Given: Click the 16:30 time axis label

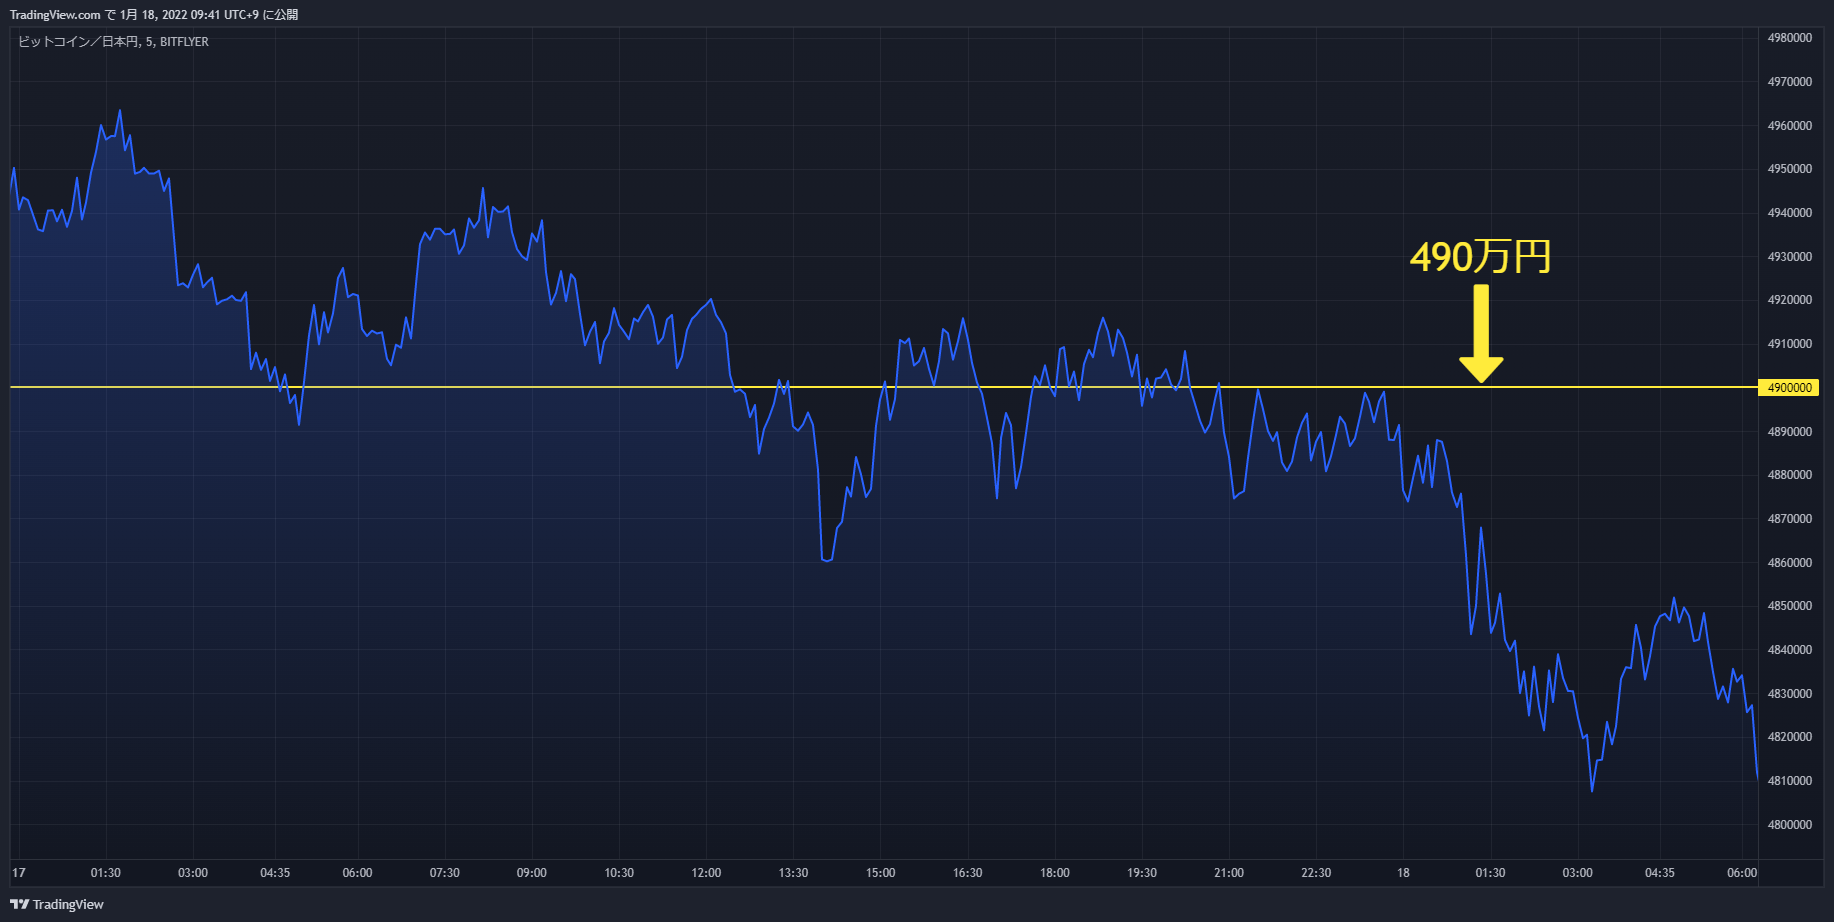Looking at the screenshot, I should click(968, 873).
